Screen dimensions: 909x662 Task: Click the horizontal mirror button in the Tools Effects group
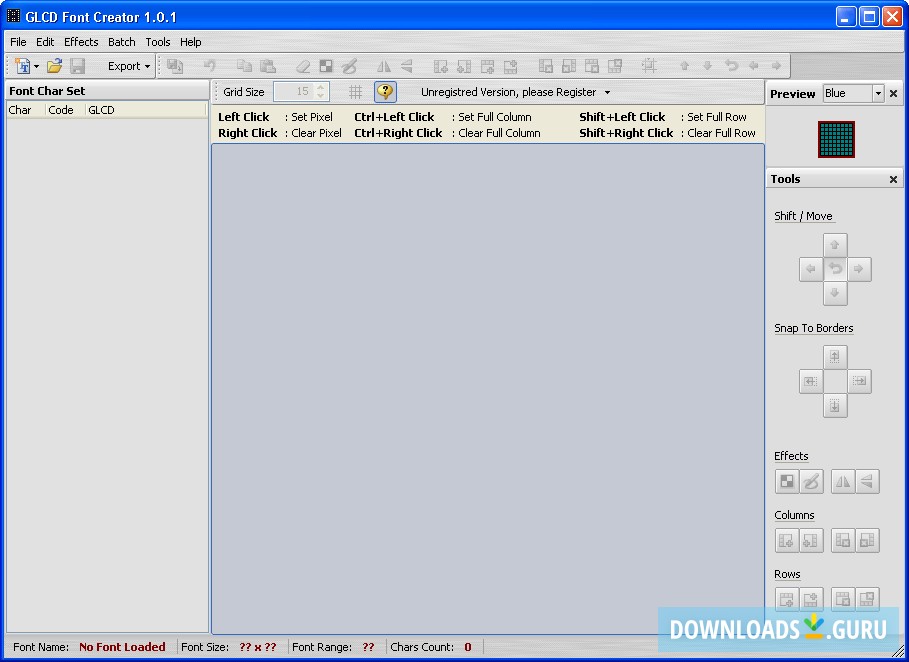click(x=843, y=481)
